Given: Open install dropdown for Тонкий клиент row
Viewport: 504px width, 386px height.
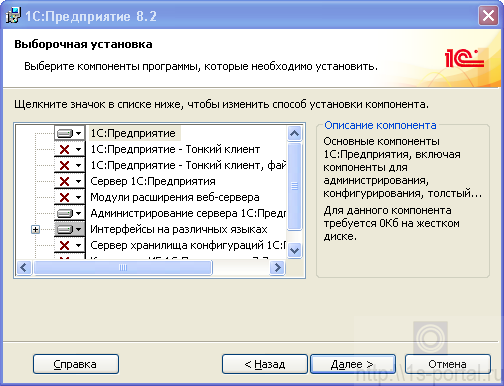Looking at the screenshot, I should (x=70, y=149).
